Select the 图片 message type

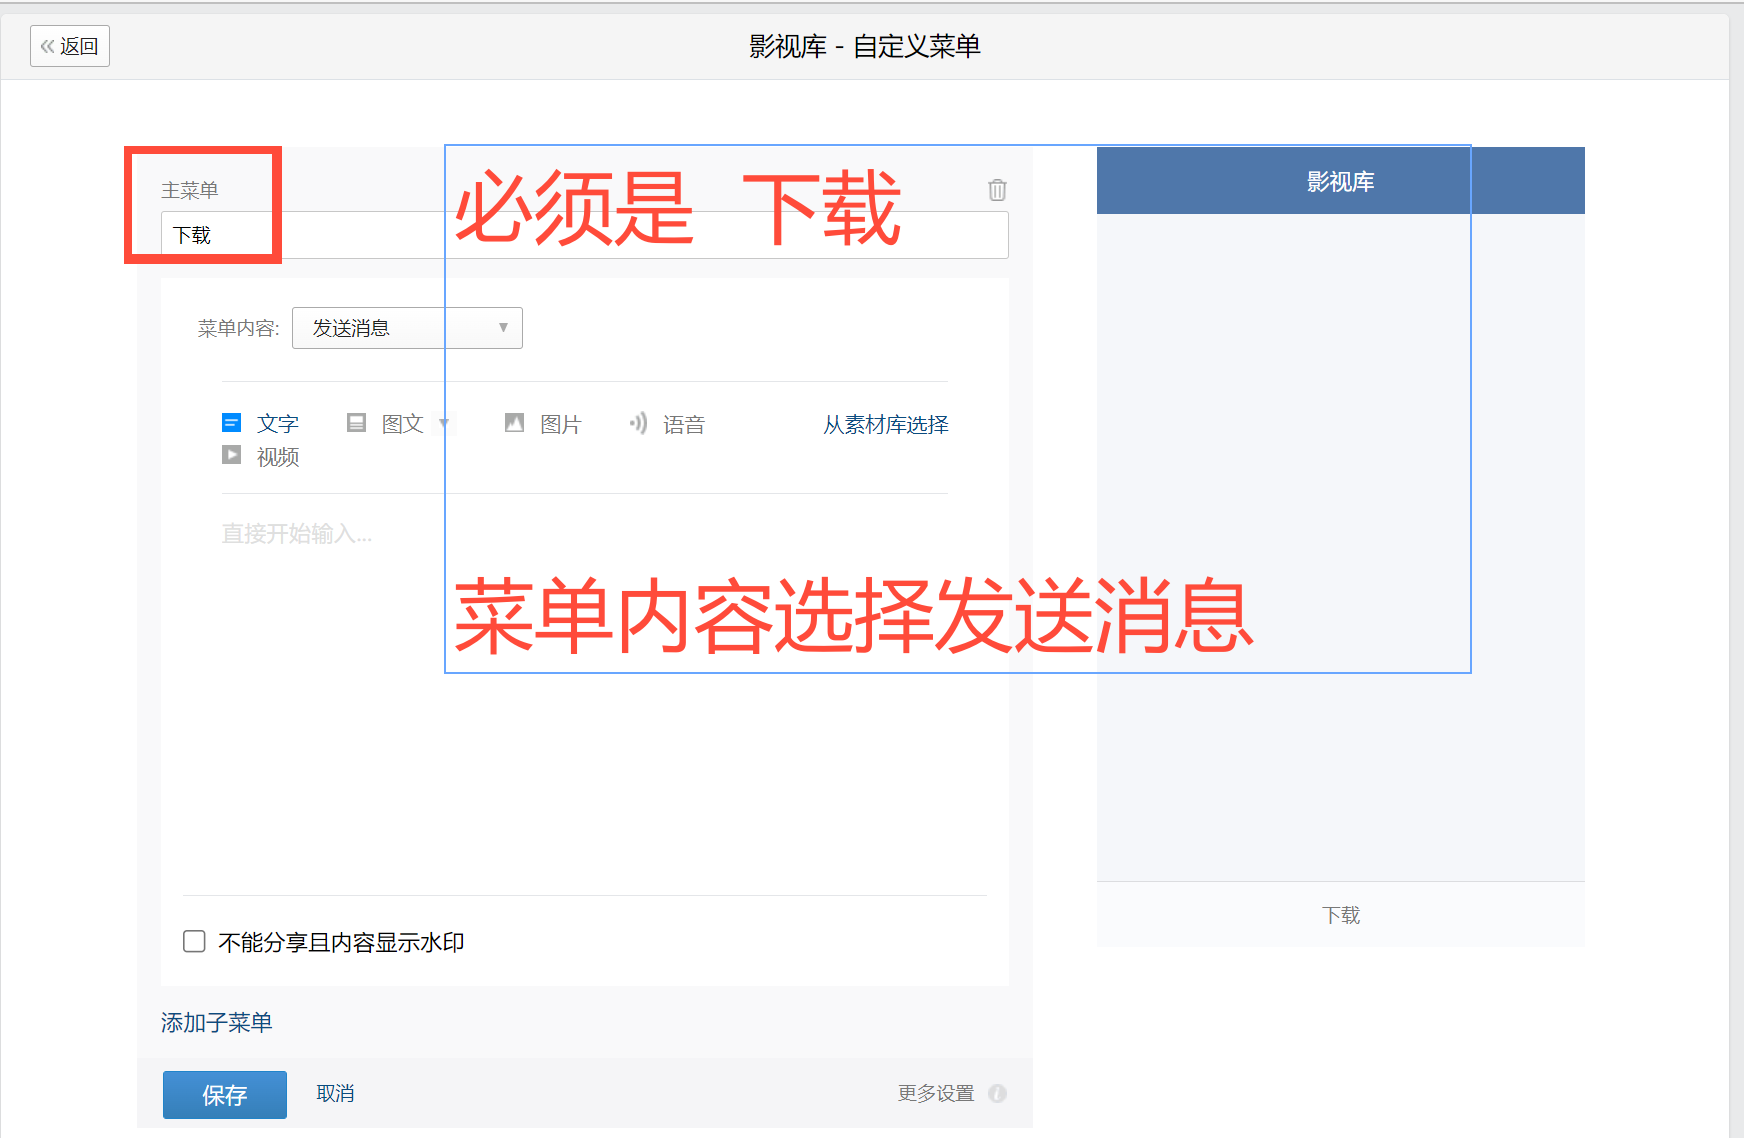tap(543, 424)
